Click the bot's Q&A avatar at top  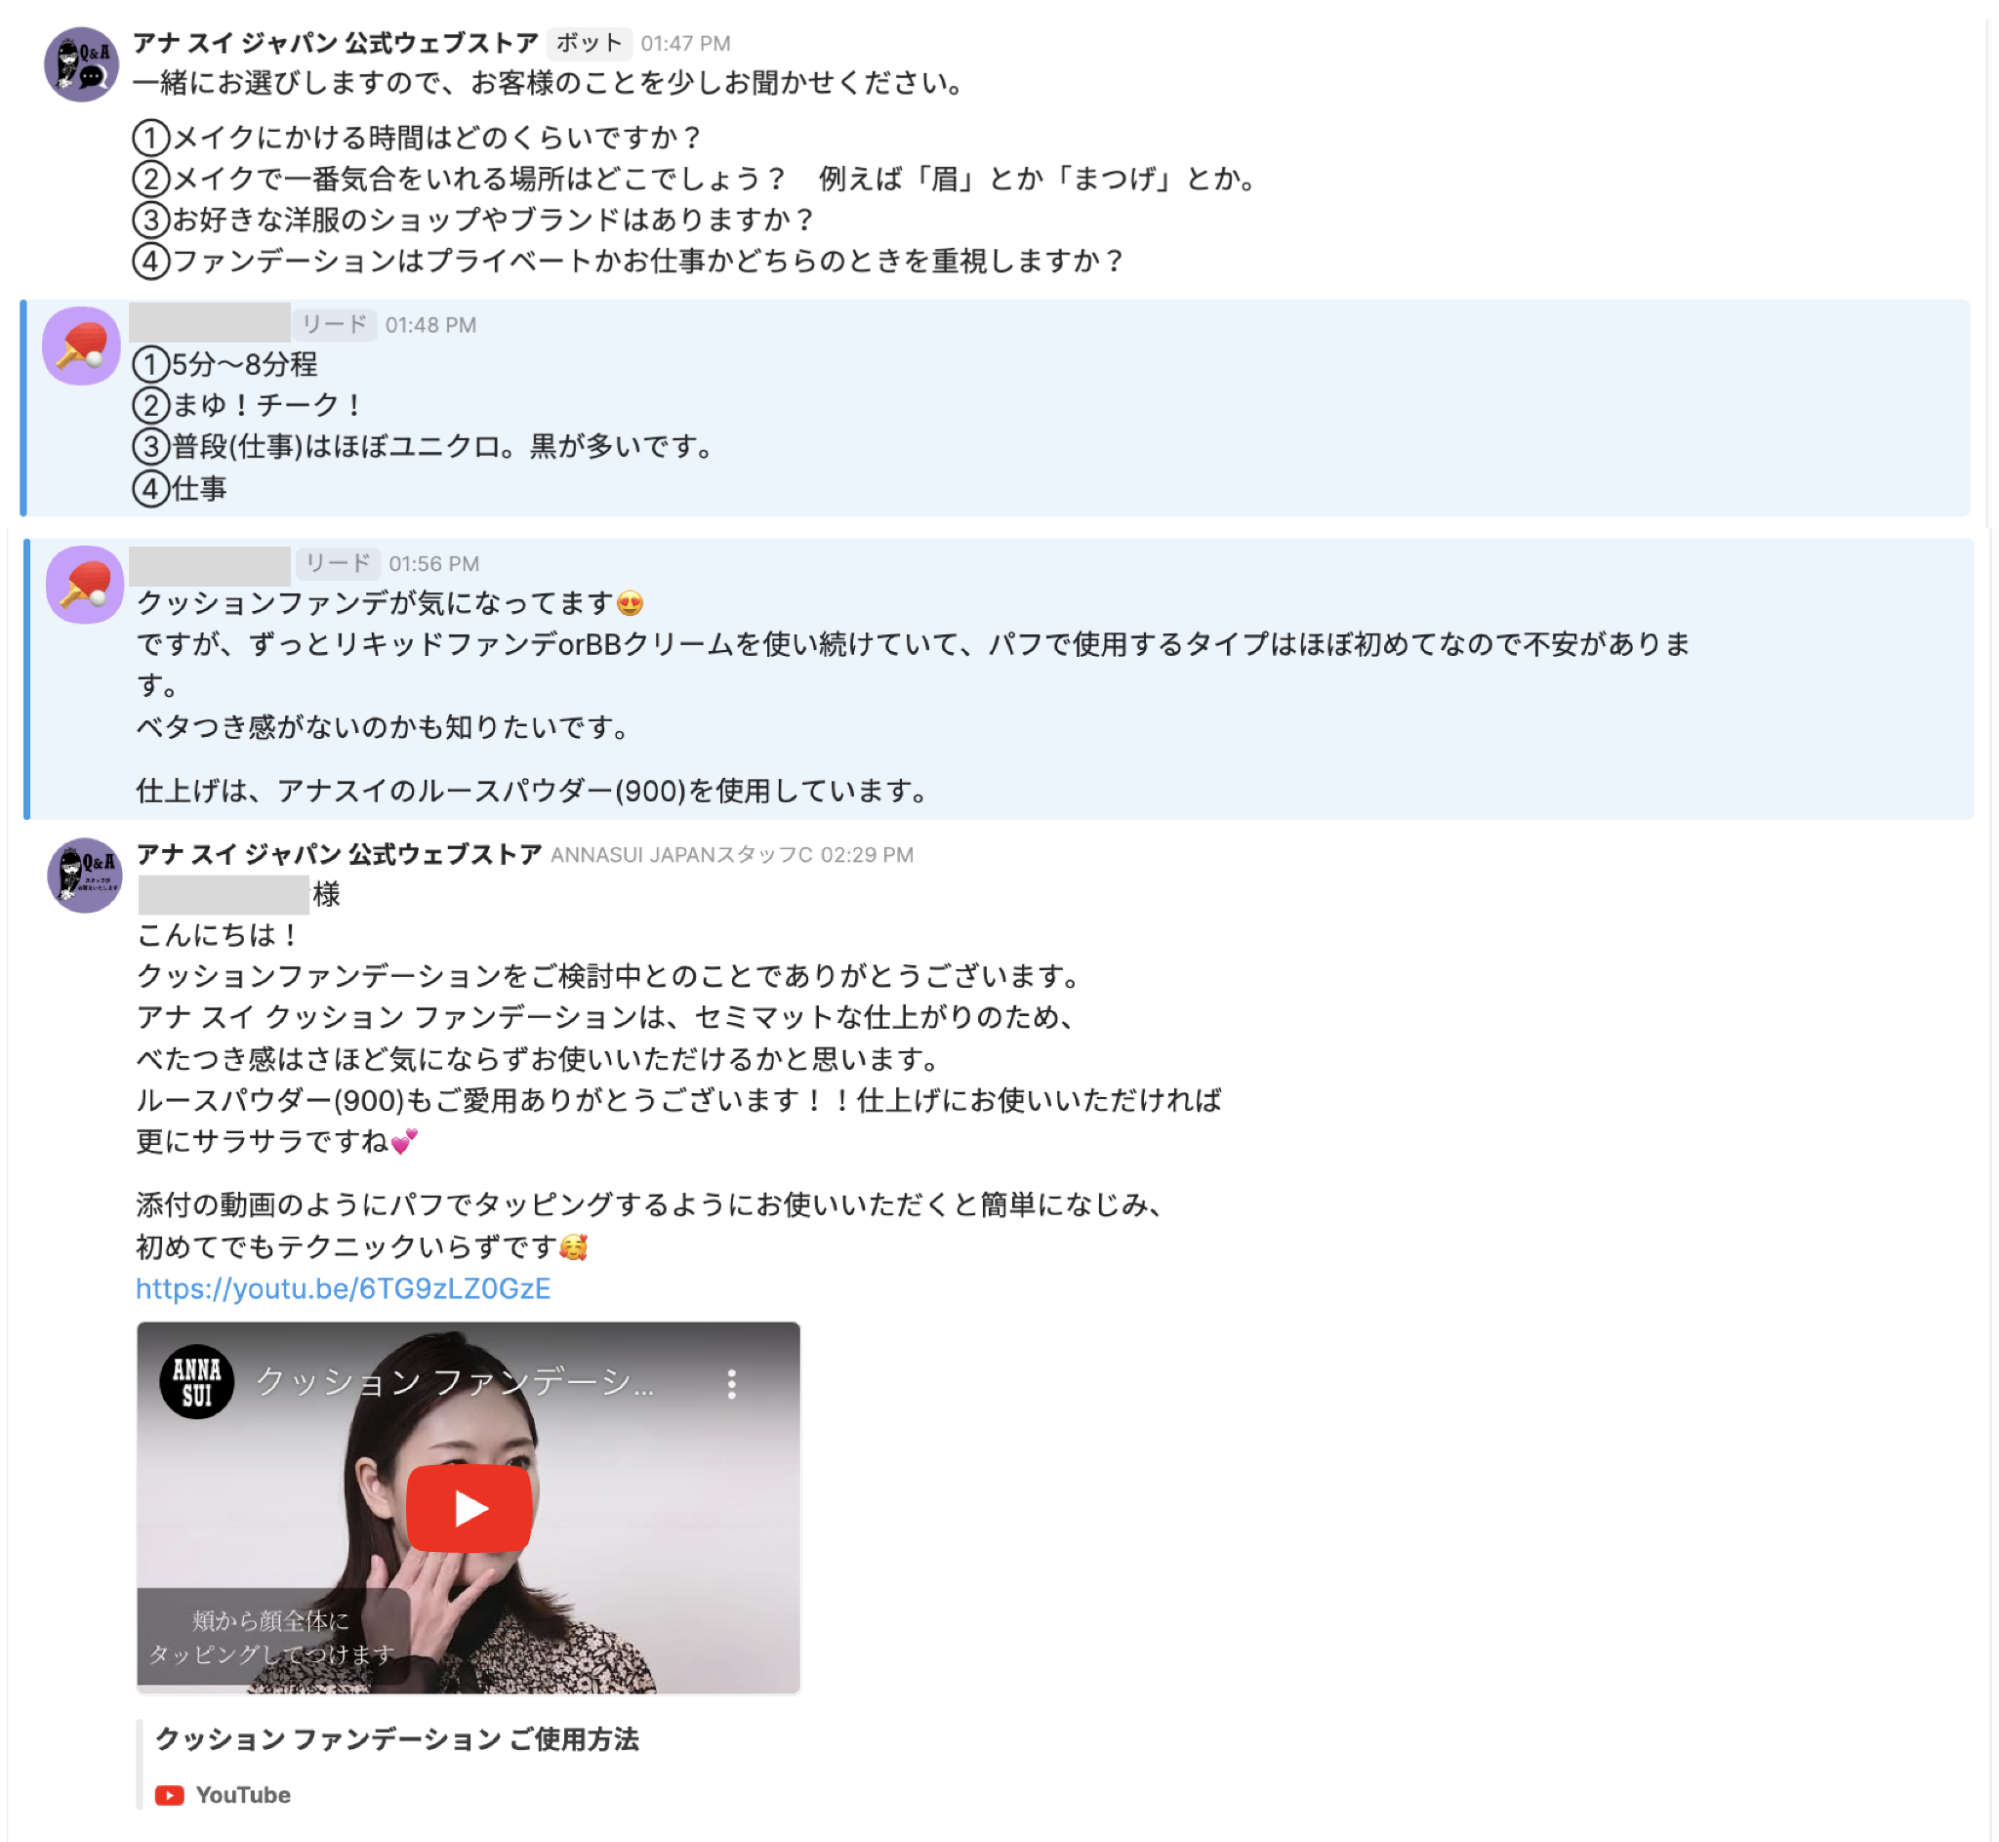tap(81, 64)
